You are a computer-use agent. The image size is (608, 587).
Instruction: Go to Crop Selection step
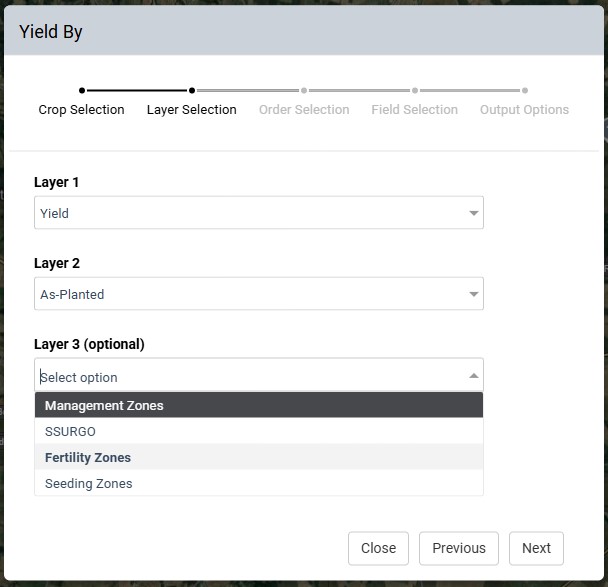(x=81, y=110)
